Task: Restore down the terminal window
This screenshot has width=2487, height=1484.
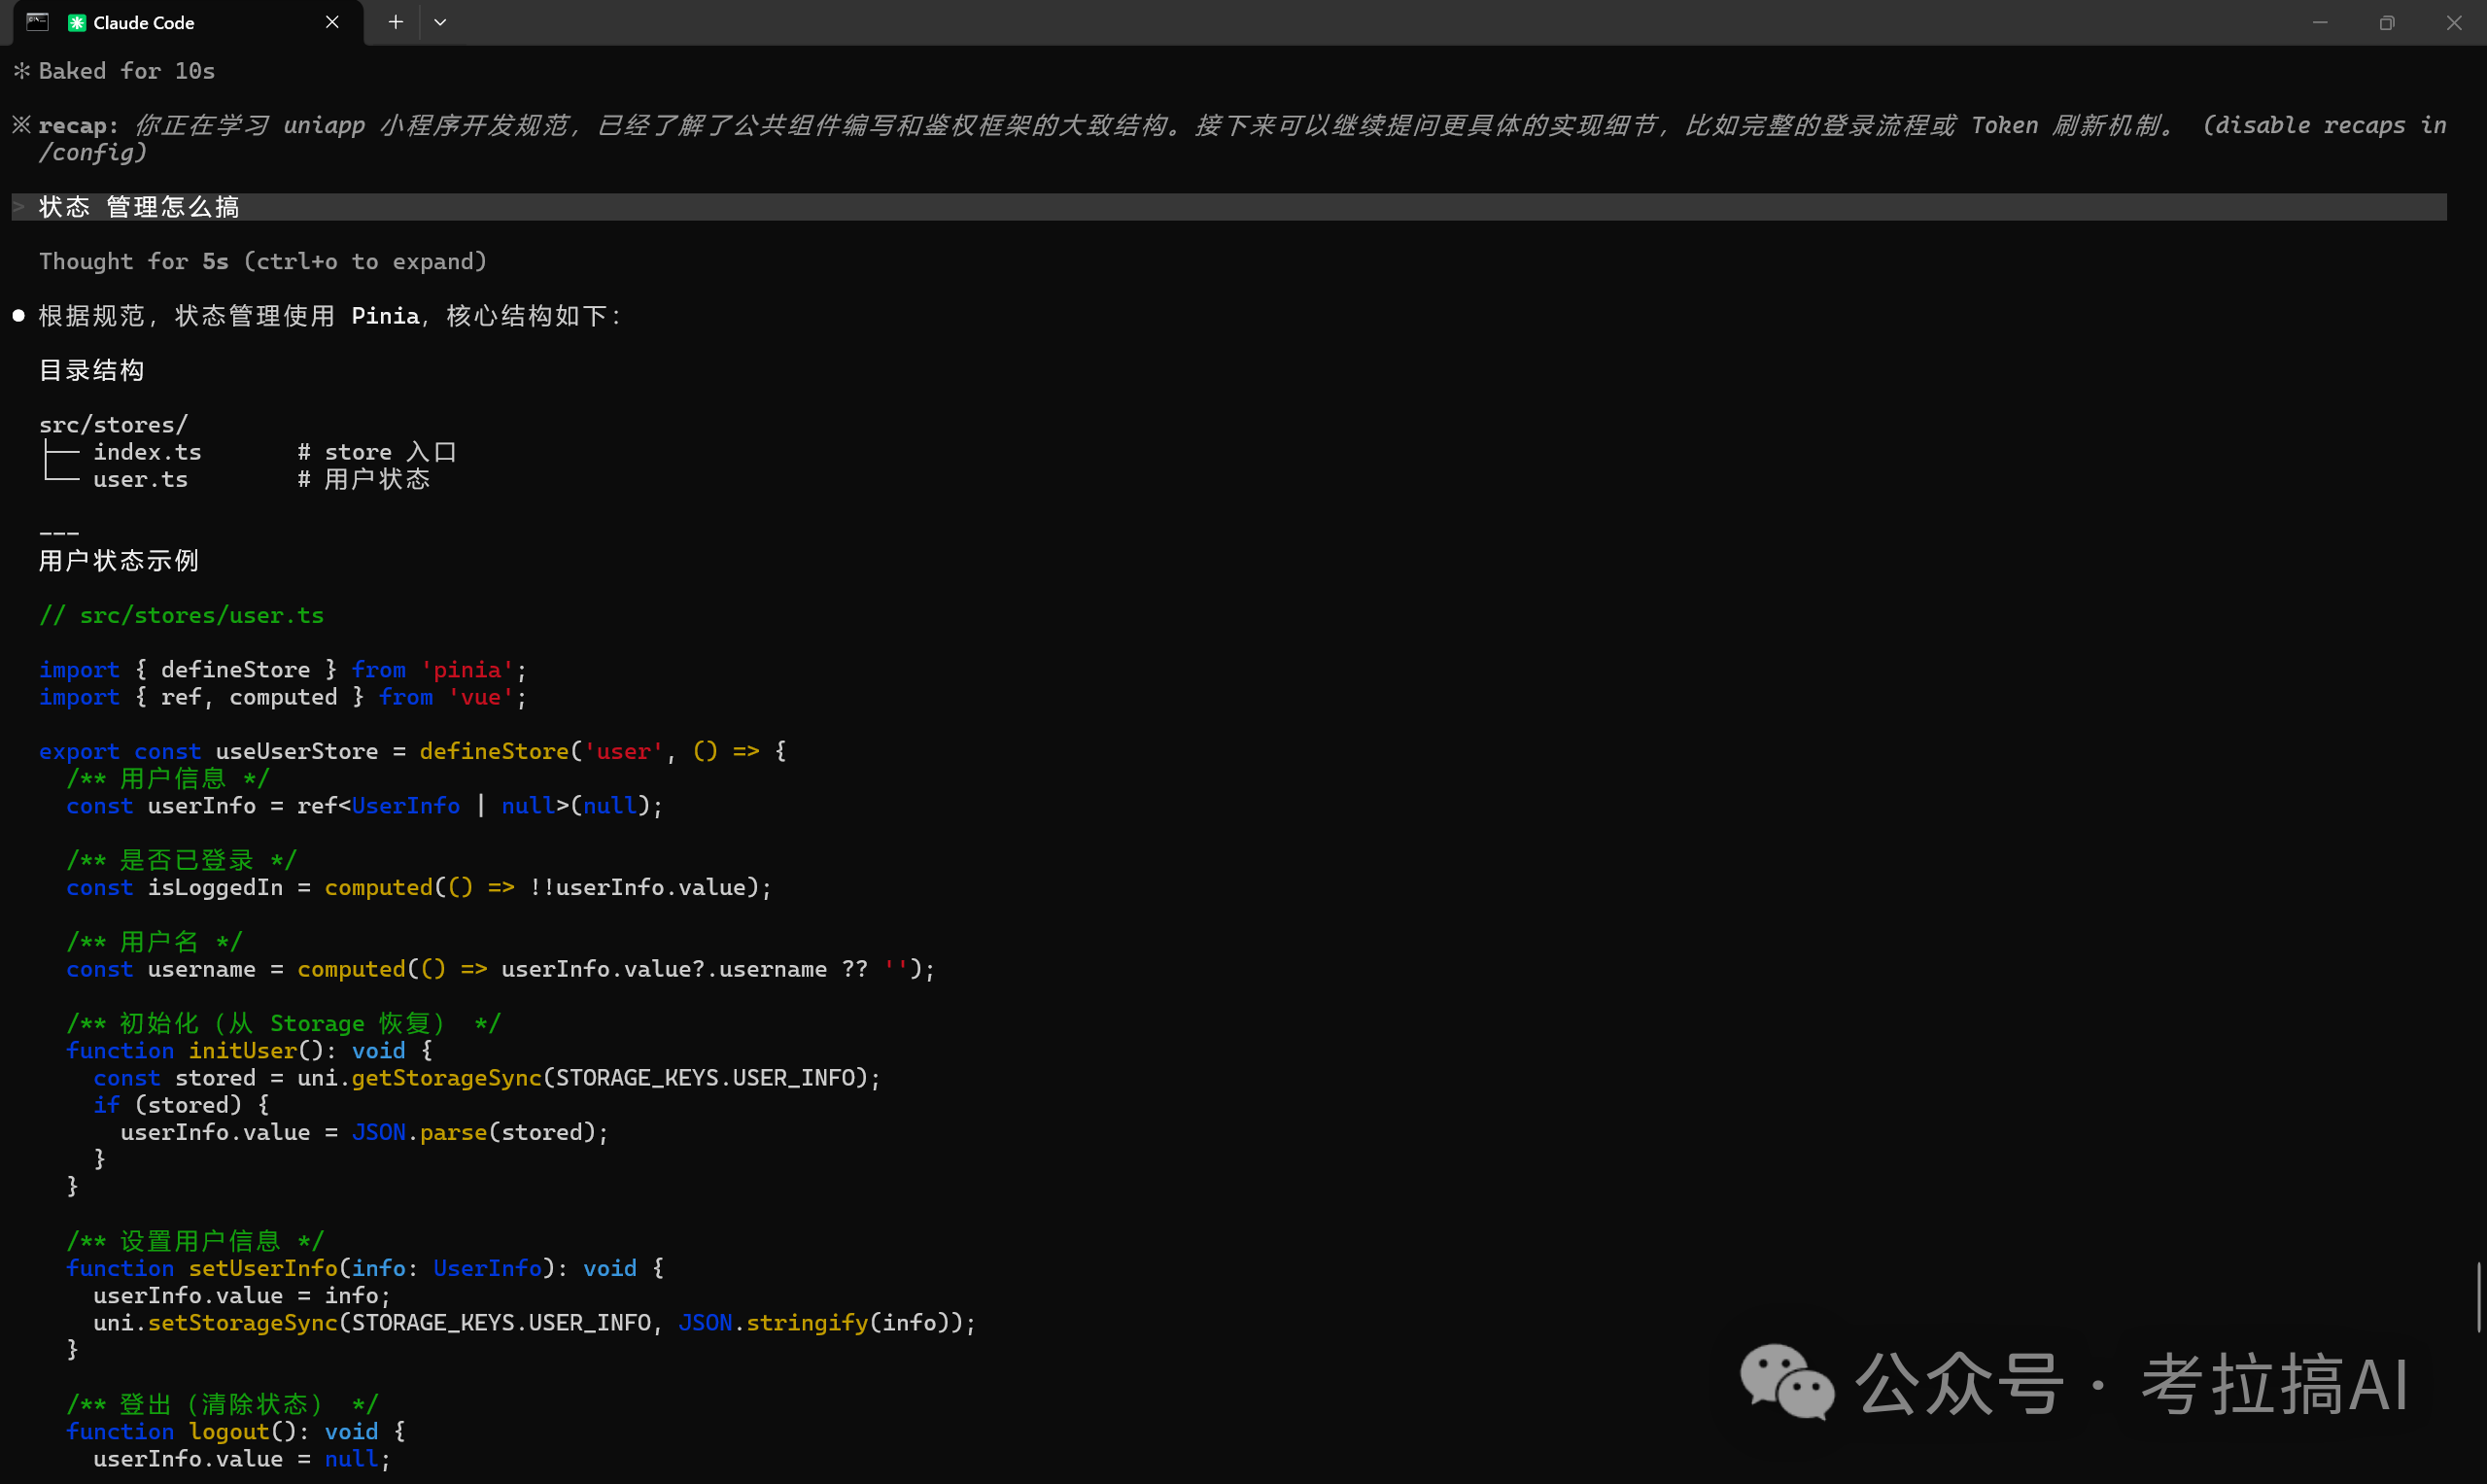Action: [2387, 22]
